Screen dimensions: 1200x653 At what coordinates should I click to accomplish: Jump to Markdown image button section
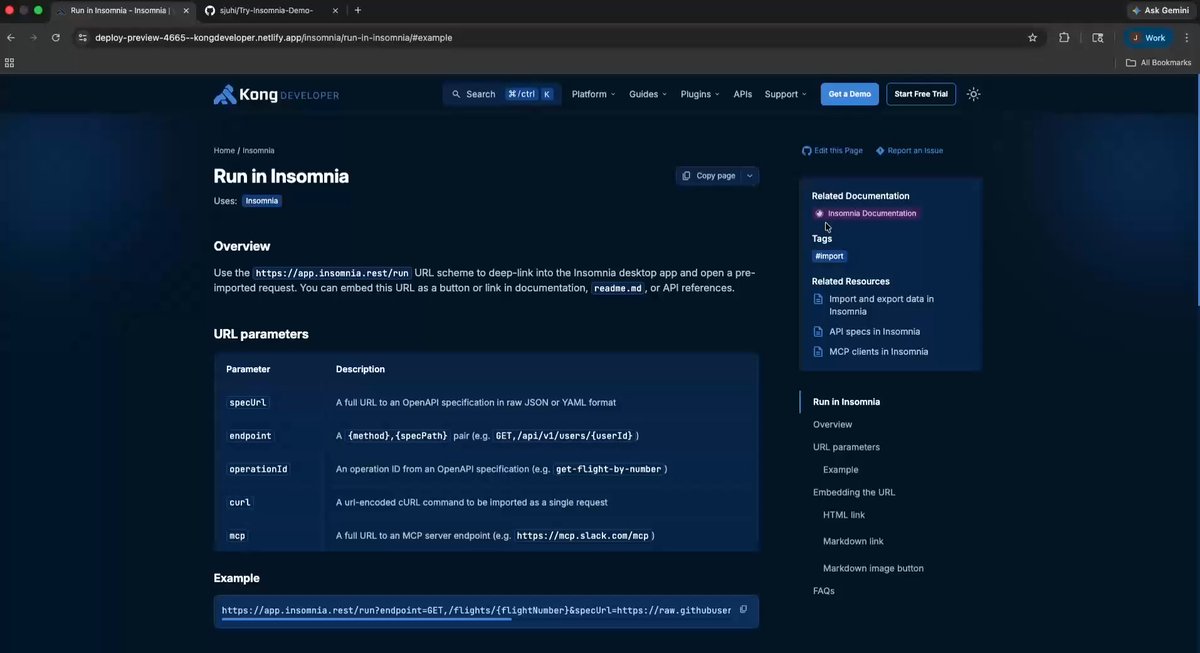click(873, 568)
